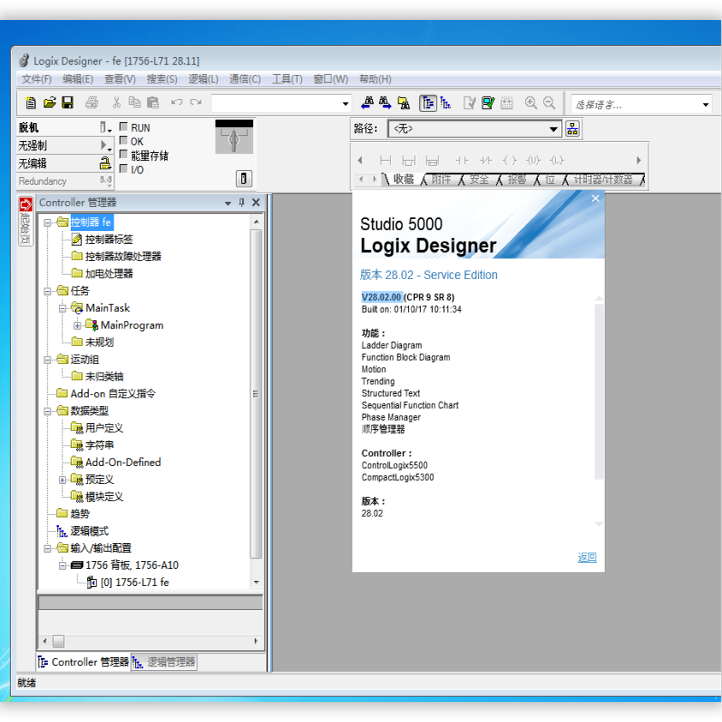Open the language selection dropdown
This screenshot has width=722, height=722.
pyautogui.click(x=705, y=105)
